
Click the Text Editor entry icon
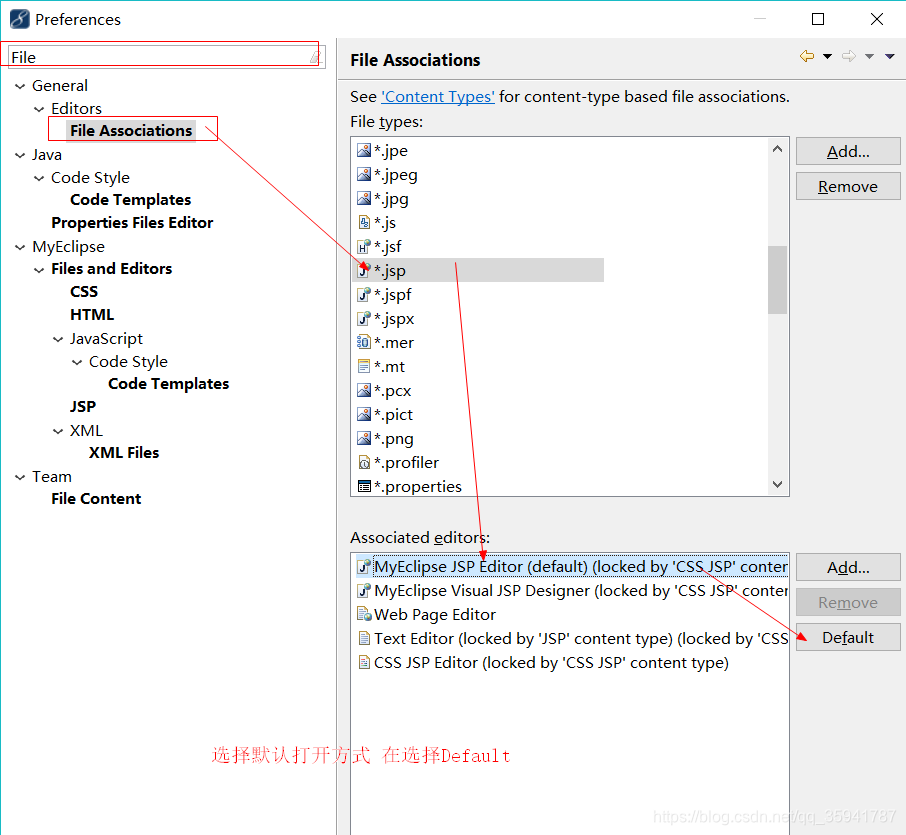(x=363, y=639)
